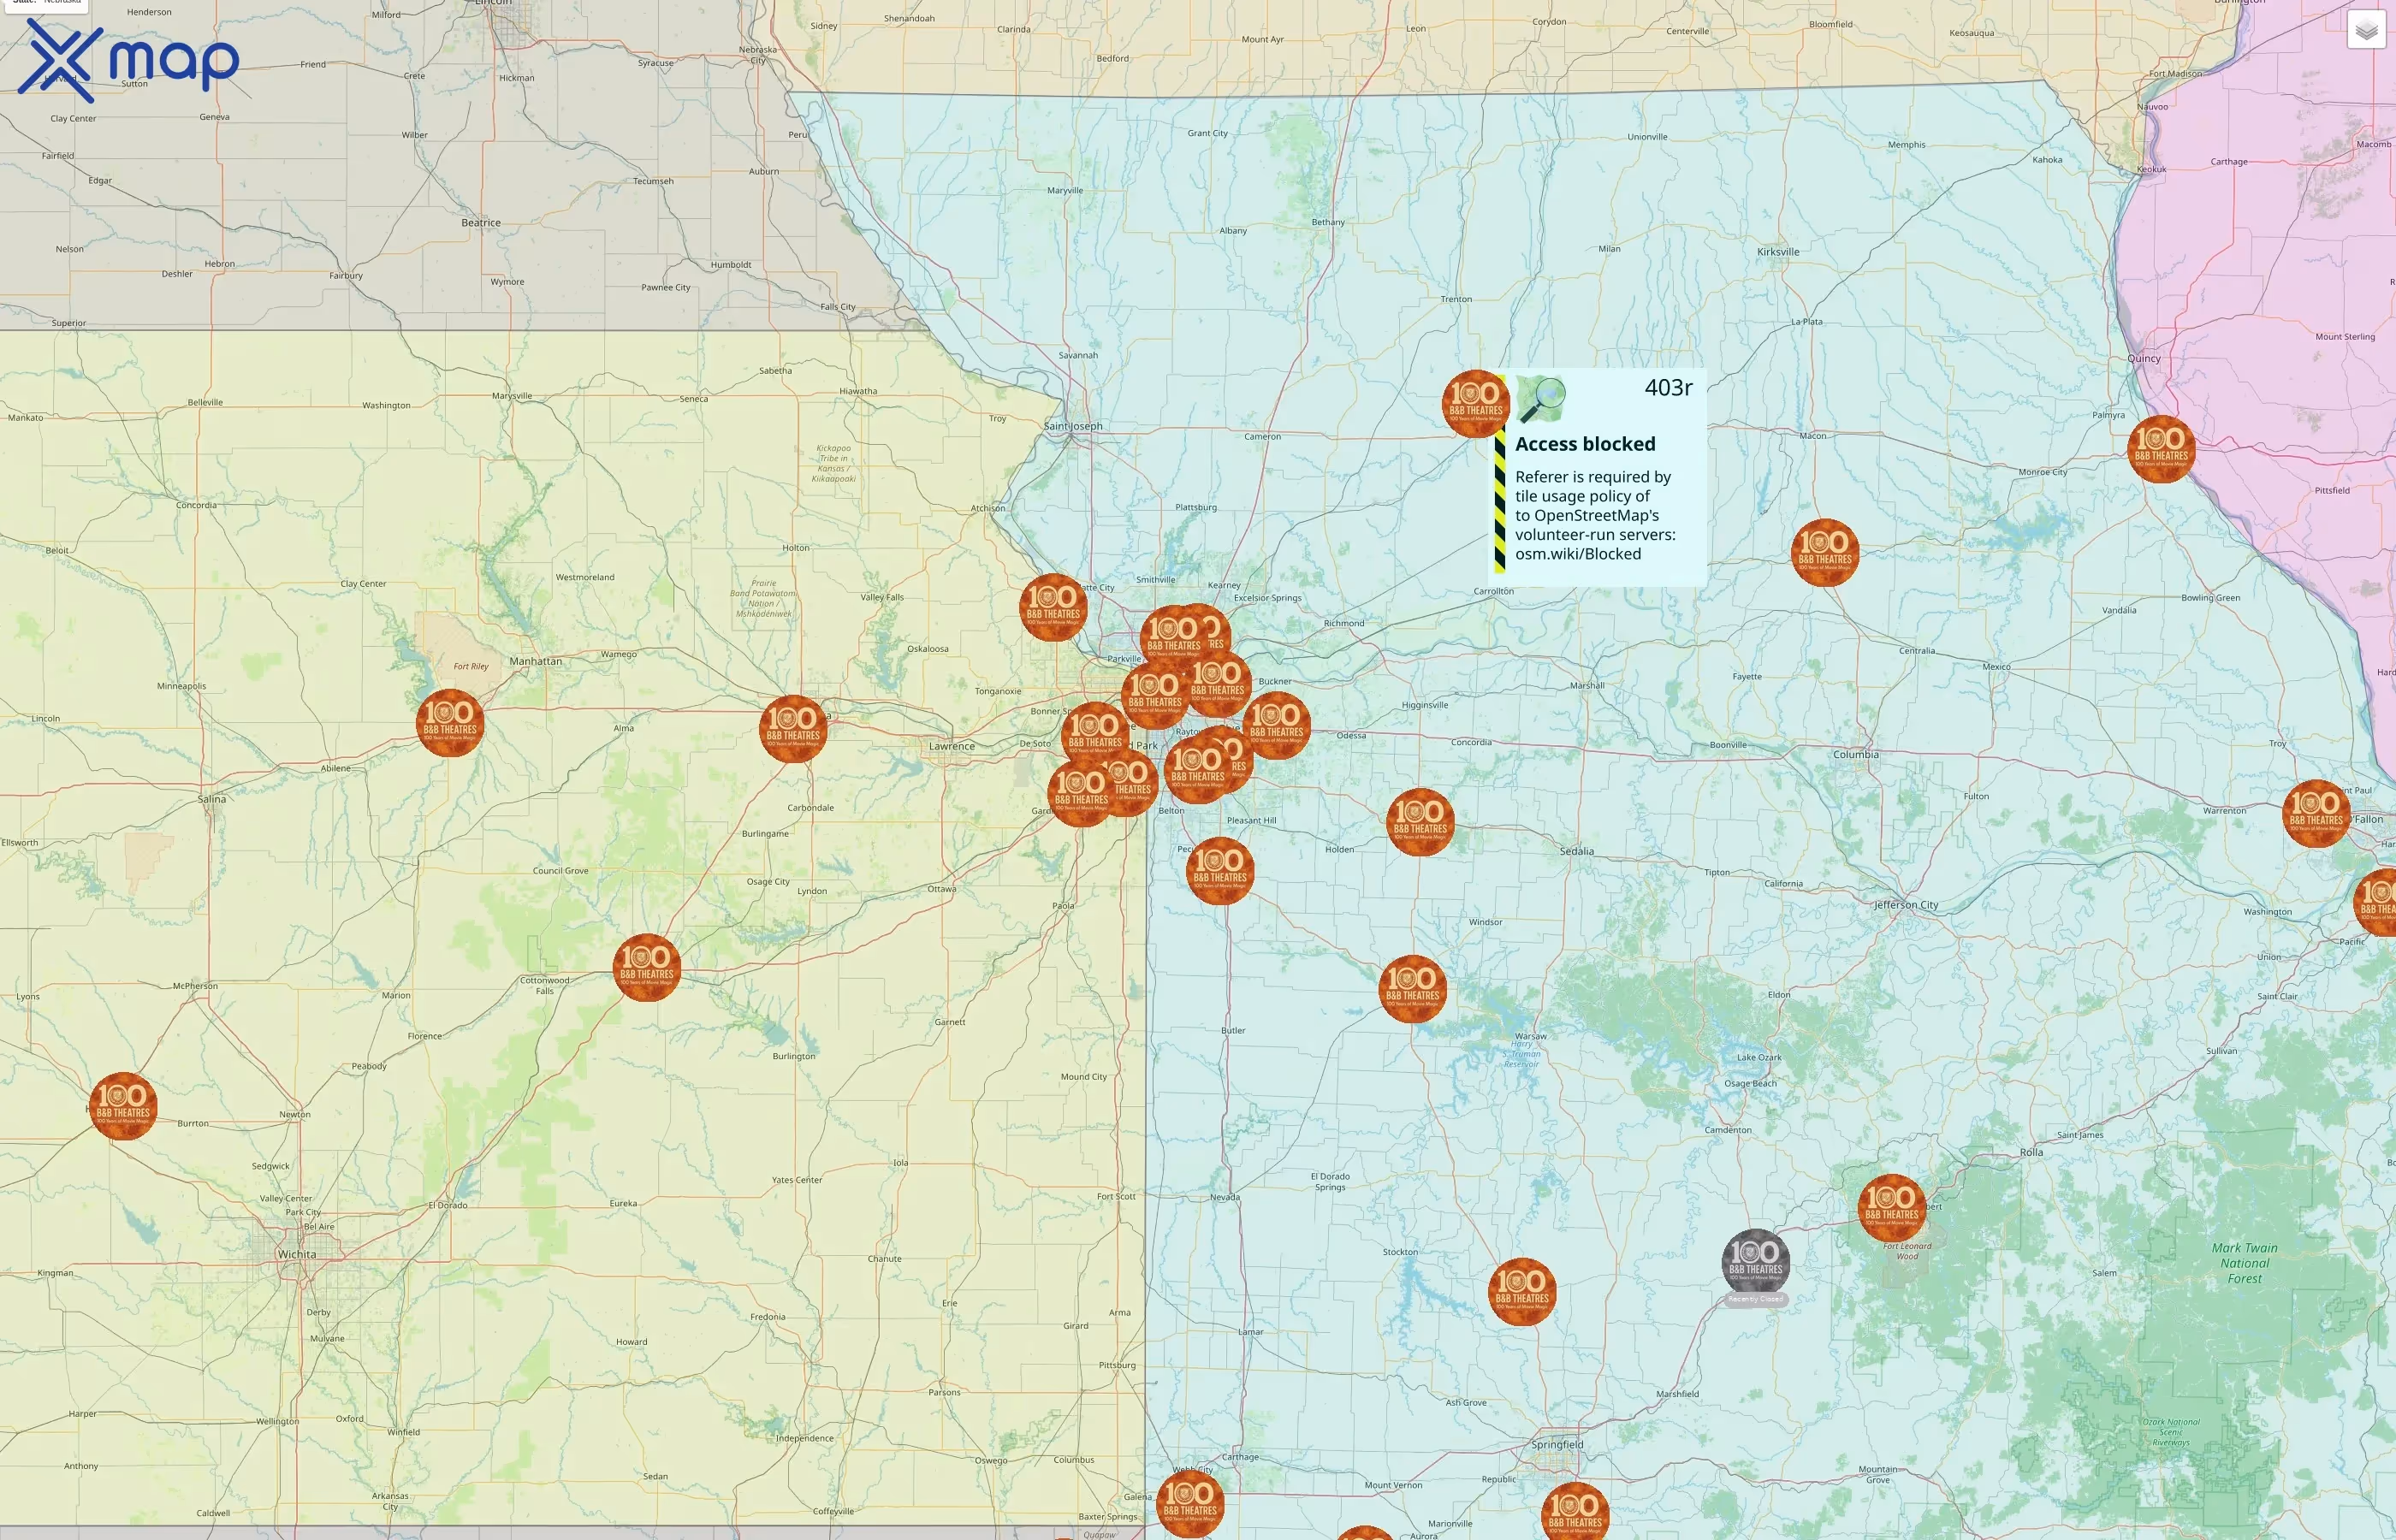Click the Ottawa city label

pos(942,889)
